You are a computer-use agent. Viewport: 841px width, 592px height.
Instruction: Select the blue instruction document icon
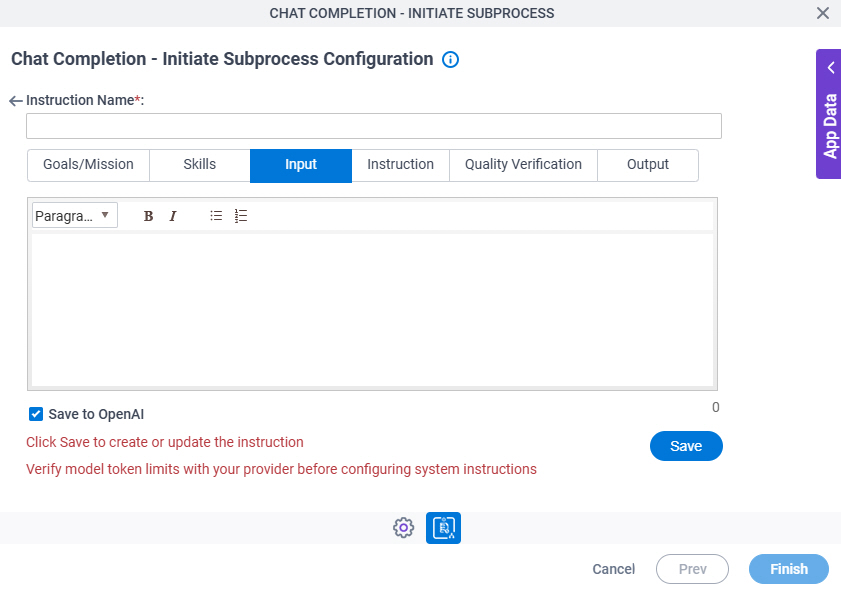click(x=444, y=528)
